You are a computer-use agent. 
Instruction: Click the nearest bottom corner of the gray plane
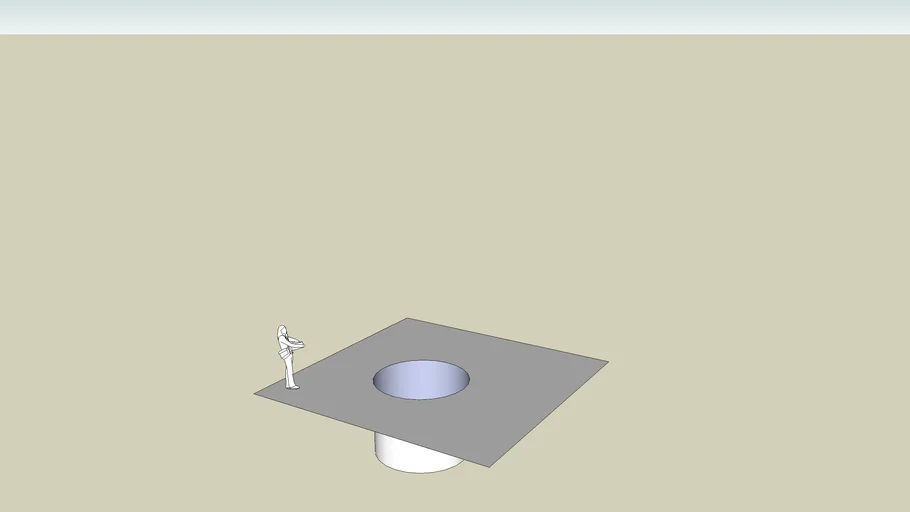pos(489,466)
